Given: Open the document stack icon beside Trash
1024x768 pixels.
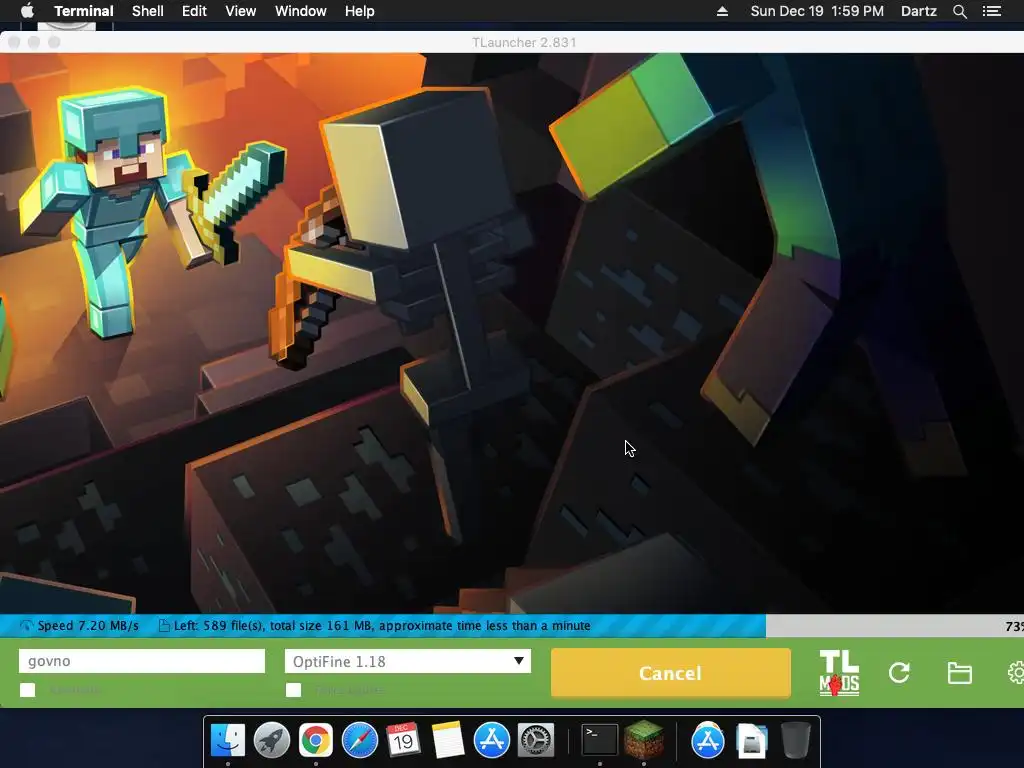Looking at the screenshot, I should [752, 741].
